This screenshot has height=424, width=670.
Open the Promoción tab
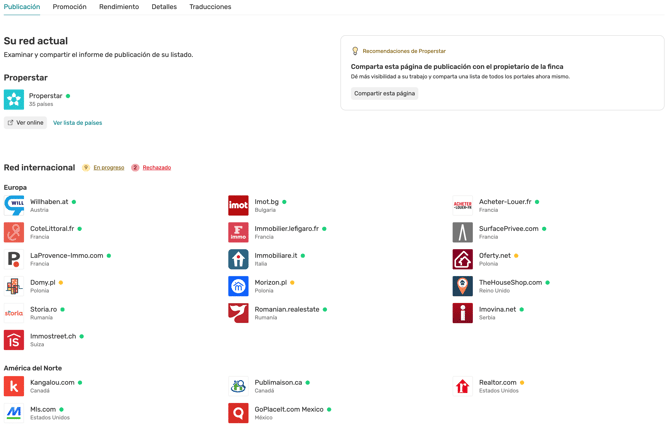point(70,7)
